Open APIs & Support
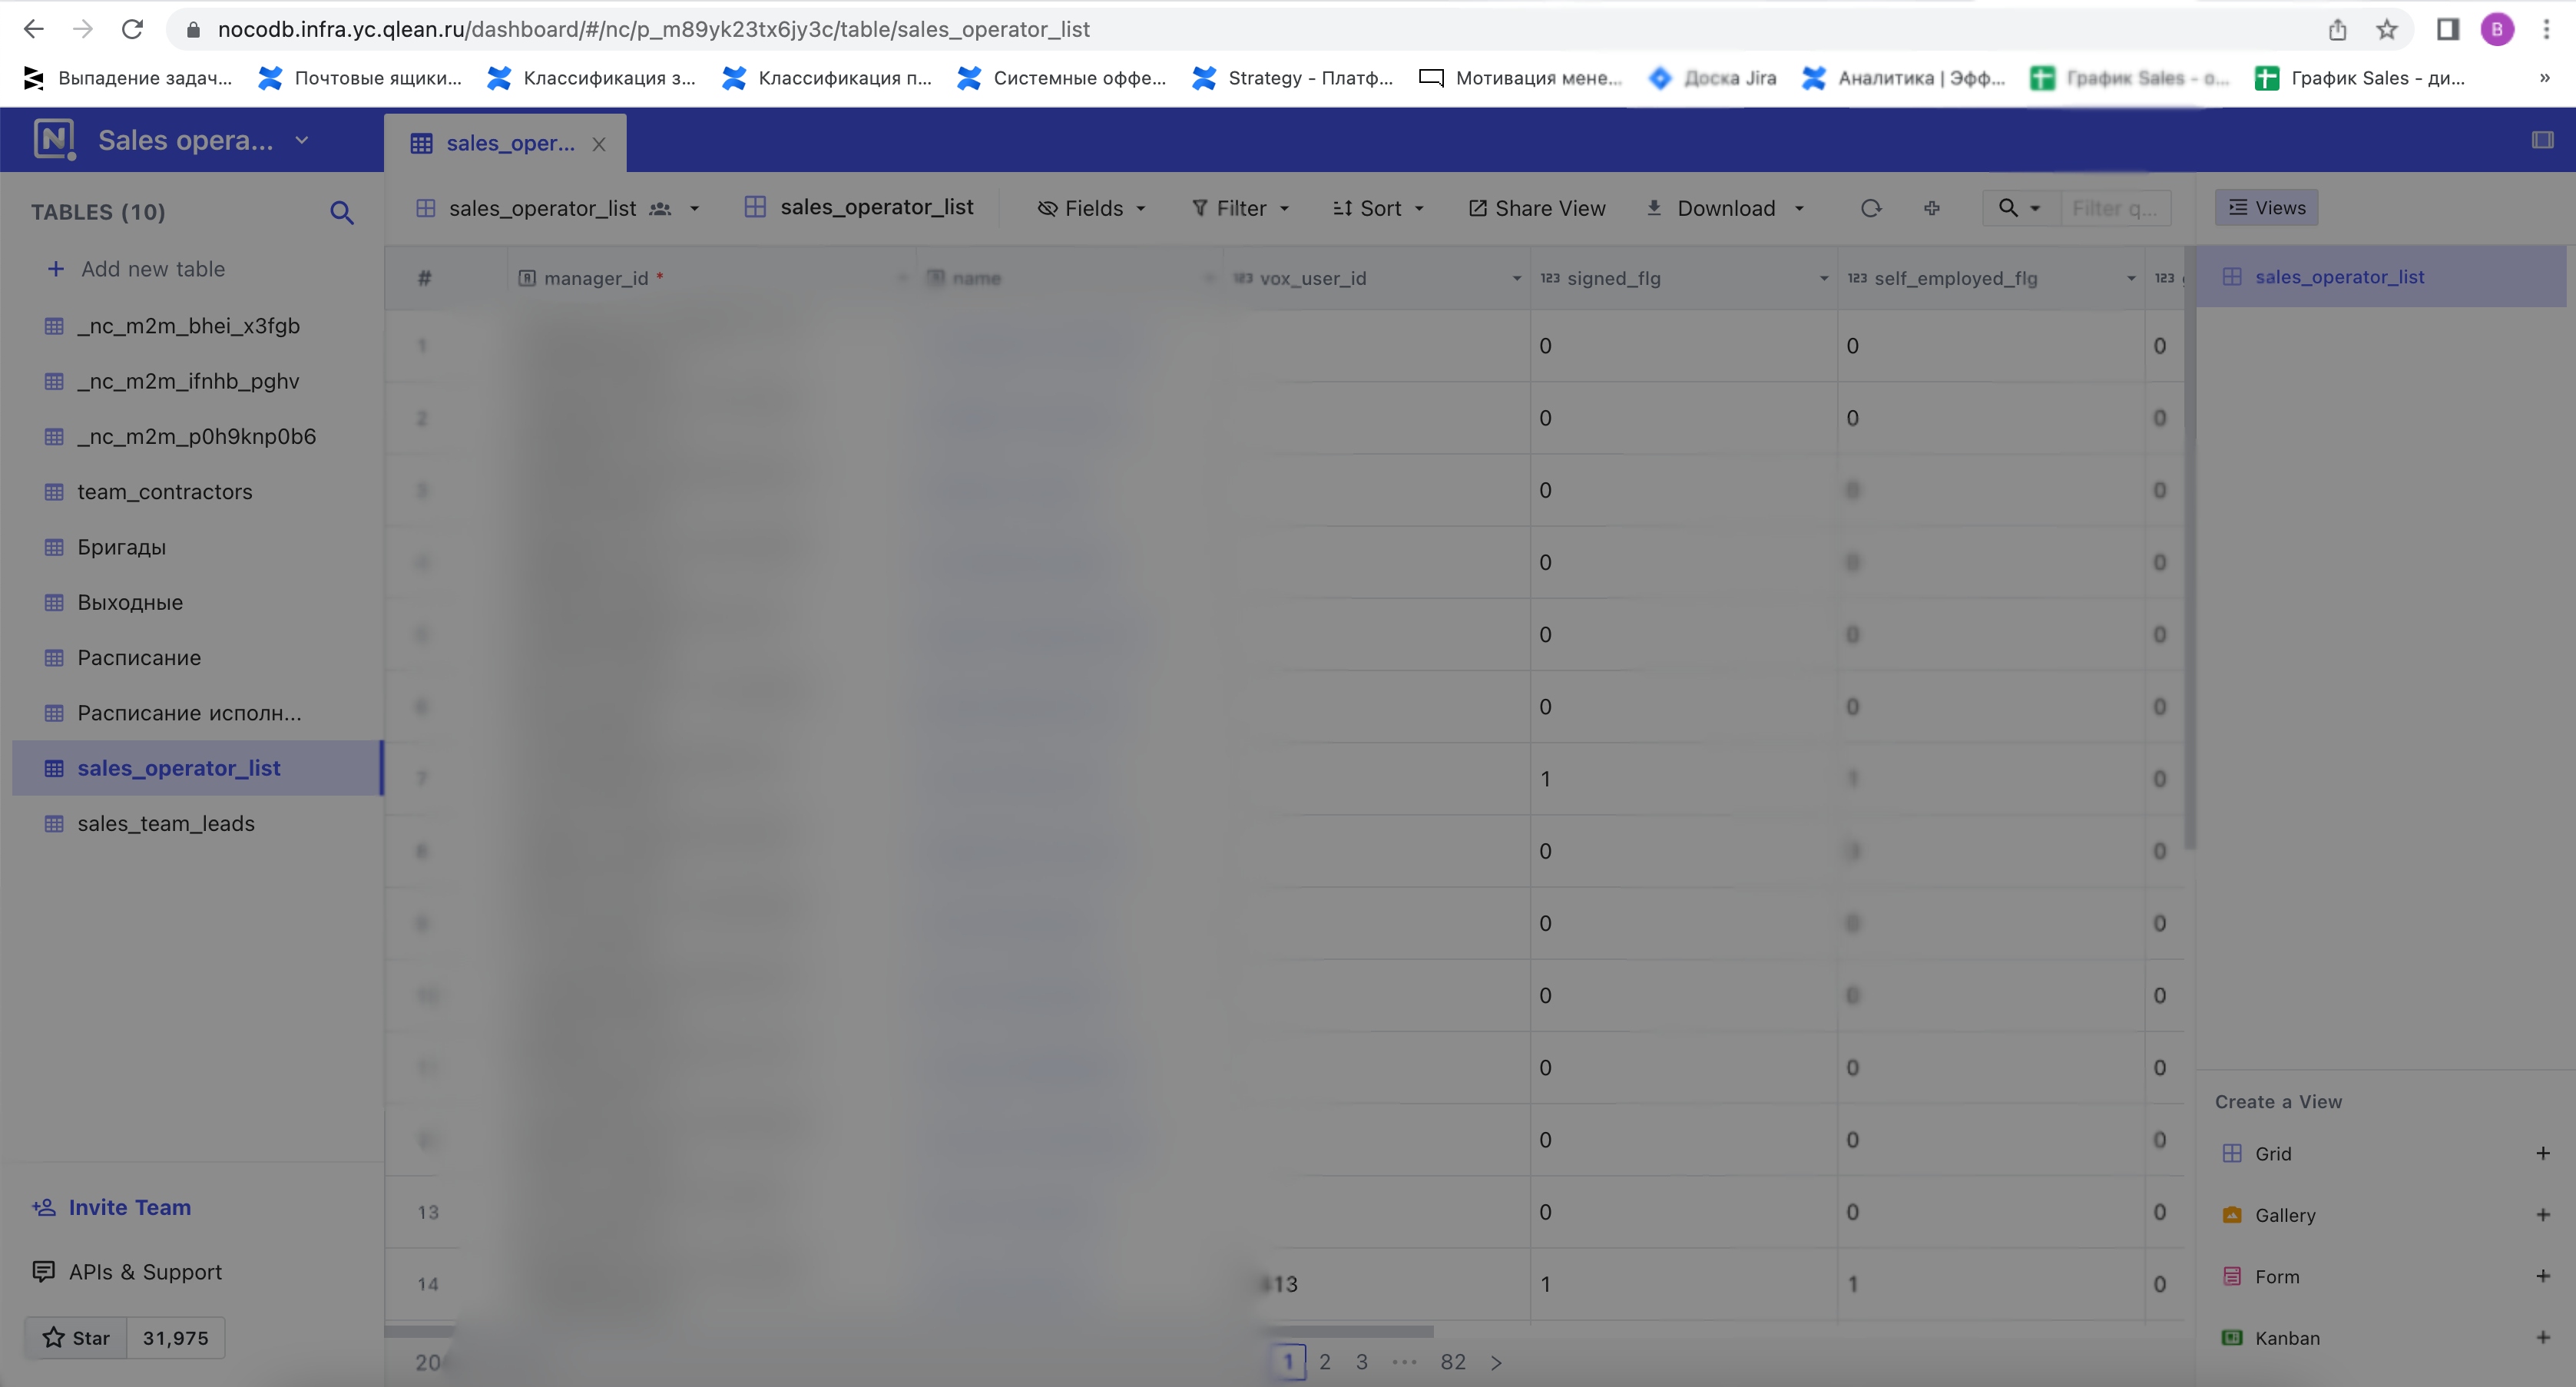The image size is (2576, 1387). click(x=128, y=1272)
